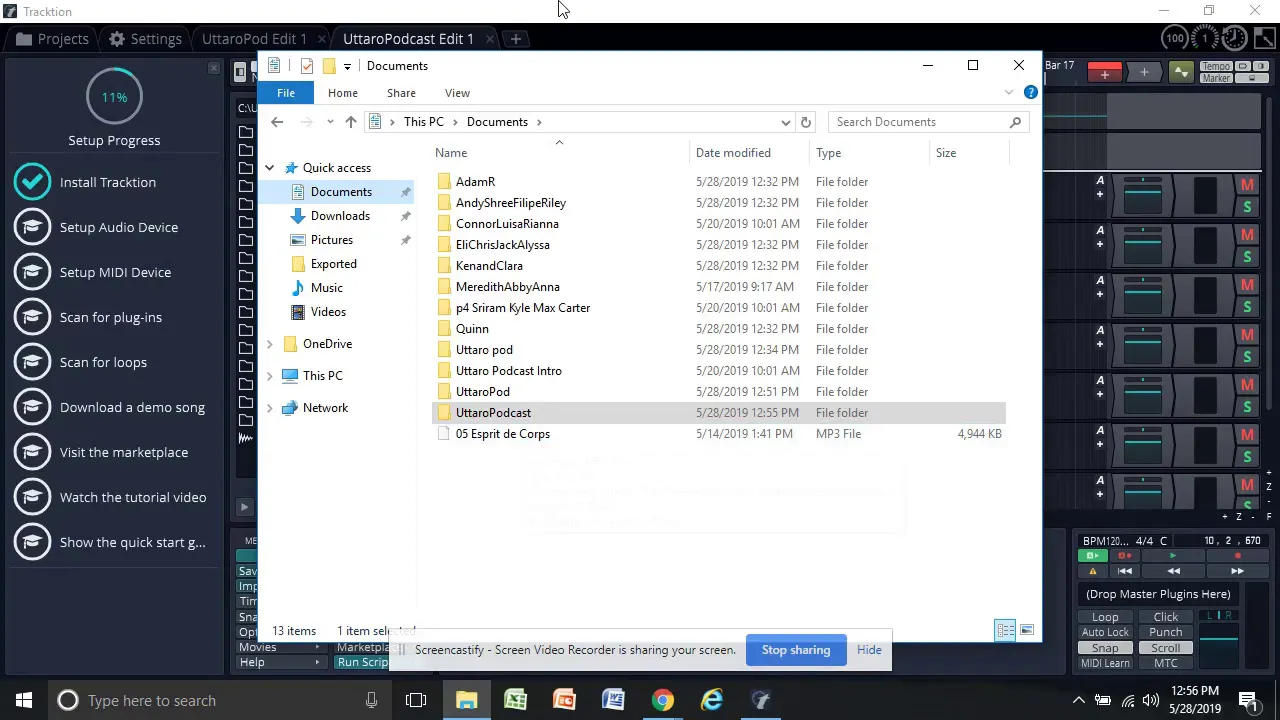The width and height of the screenshot is (1280, 720).
Task: Expand the Network tree node
Action: pyautogui.click(x=270, y=408)
